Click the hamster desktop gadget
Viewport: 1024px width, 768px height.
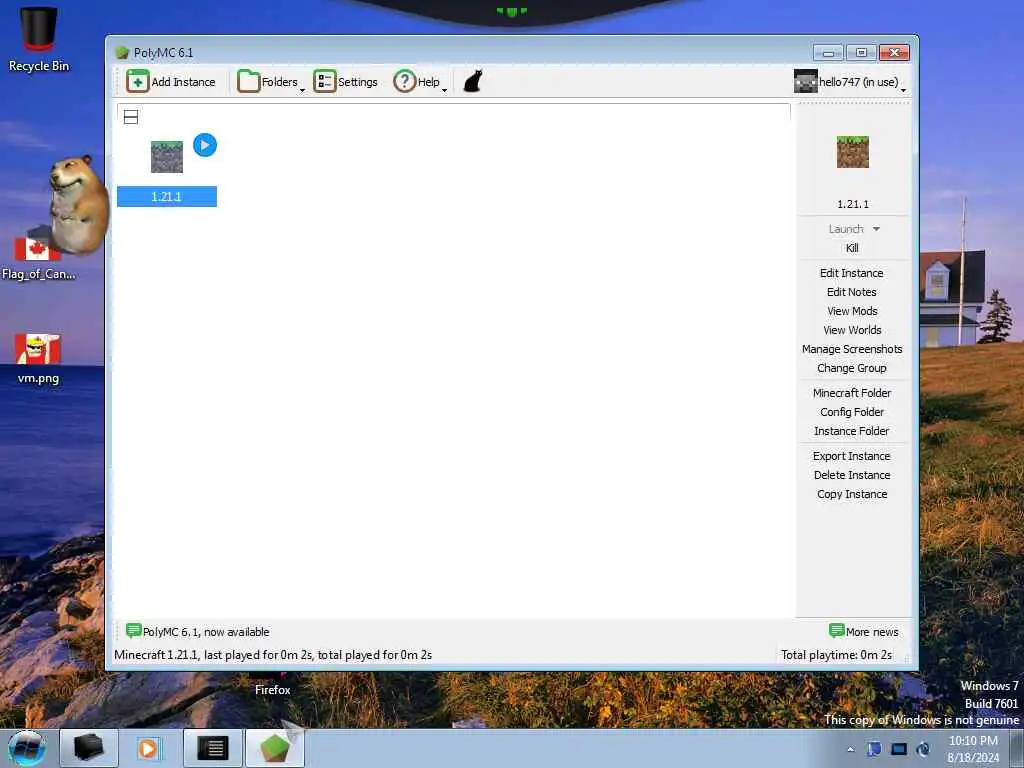pos(79,204)
